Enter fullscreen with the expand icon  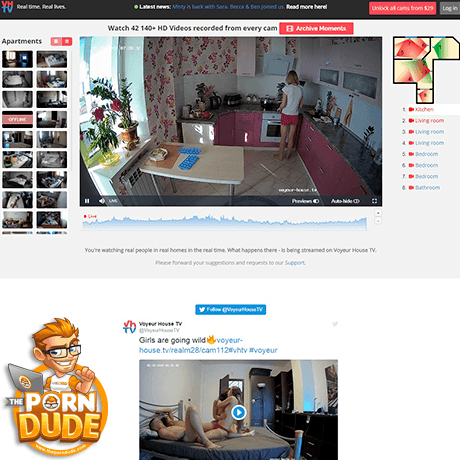[x=374, y=201]
